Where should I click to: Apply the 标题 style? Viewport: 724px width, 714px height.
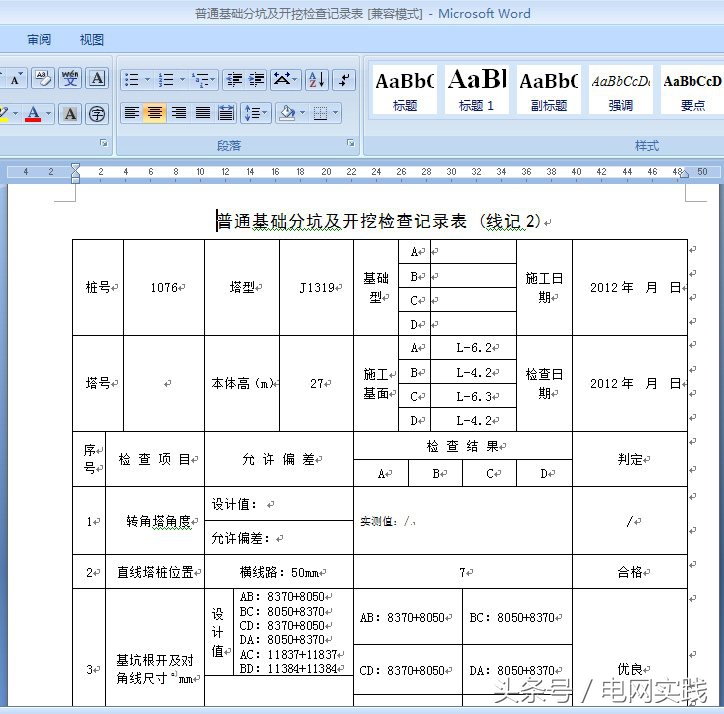pyautogui.click(x=404, y=90)
